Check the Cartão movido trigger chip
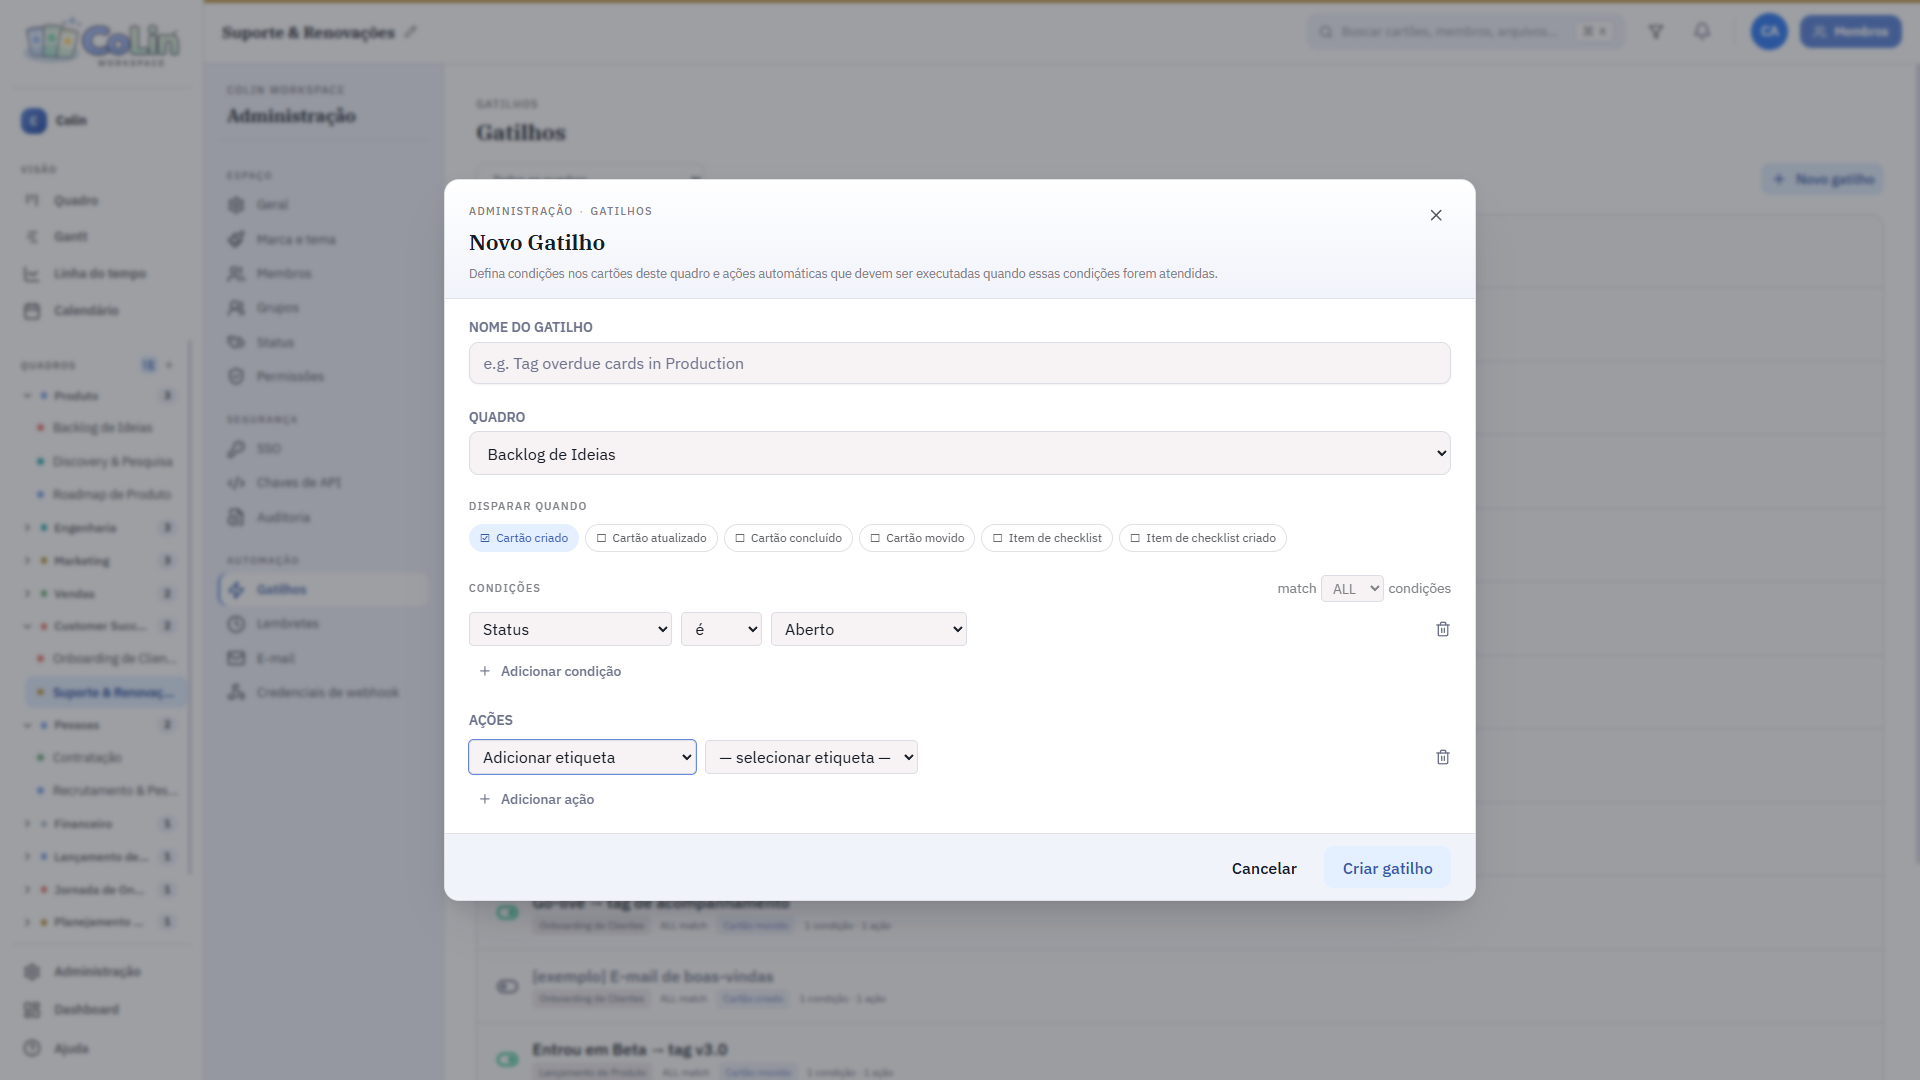This screenshot has height=1080, width=1920. [x=917, y=538]
